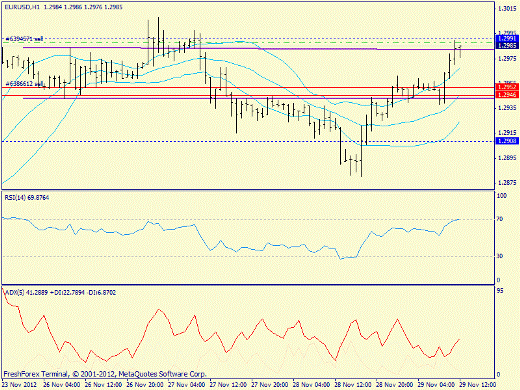520x390 pixels.
Task: Click the RSI(14) 69.8764 indicator label
Action: pos(27,198)
